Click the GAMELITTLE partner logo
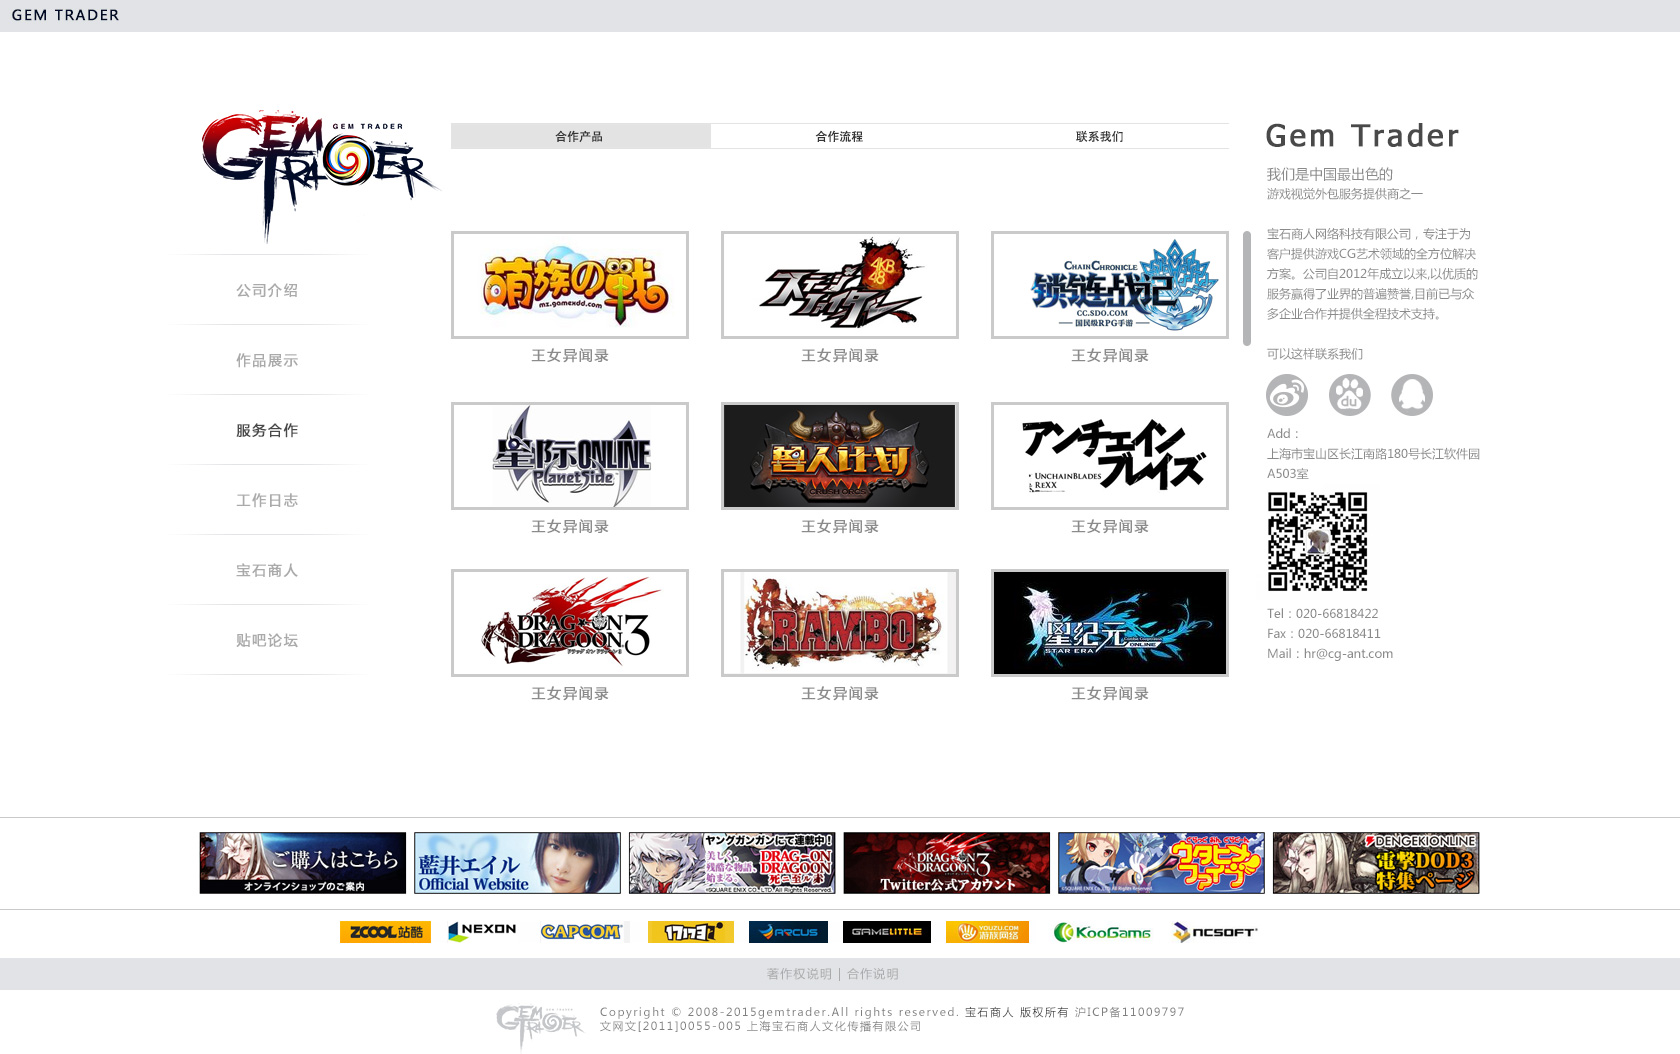Screen dimensions: 1680x1054 pos(886,932)
